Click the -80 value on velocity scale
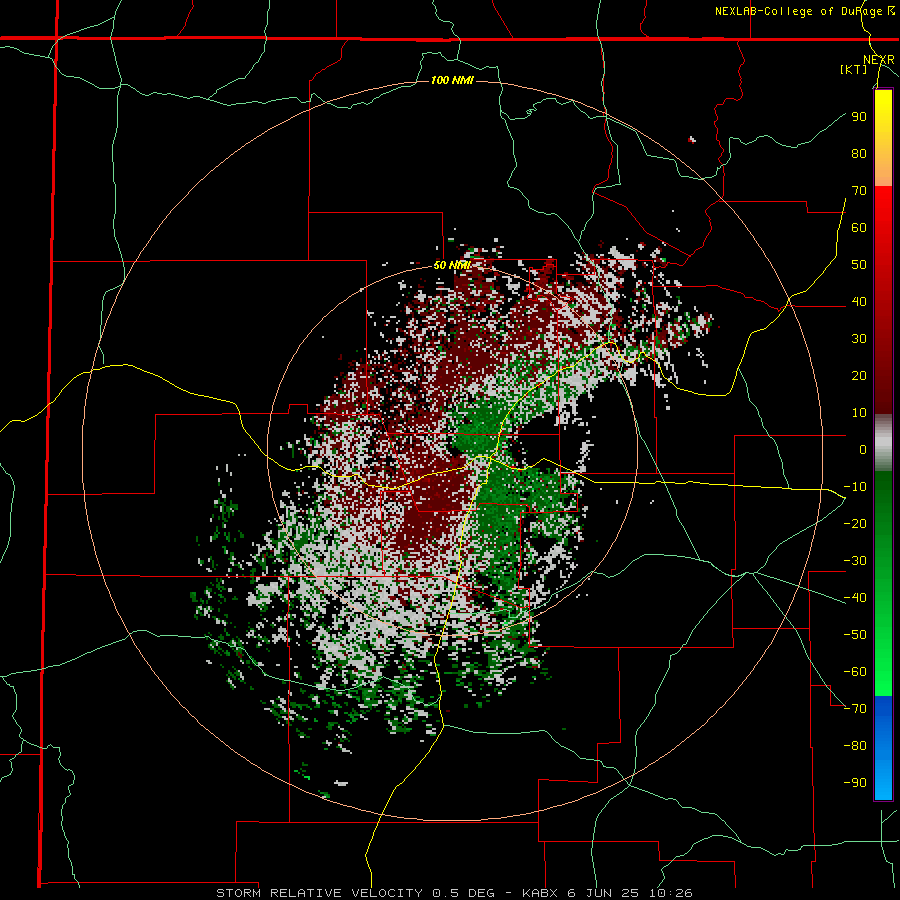Image resolution: width=900 pixels, height=900 pixels. pos(855,746)
